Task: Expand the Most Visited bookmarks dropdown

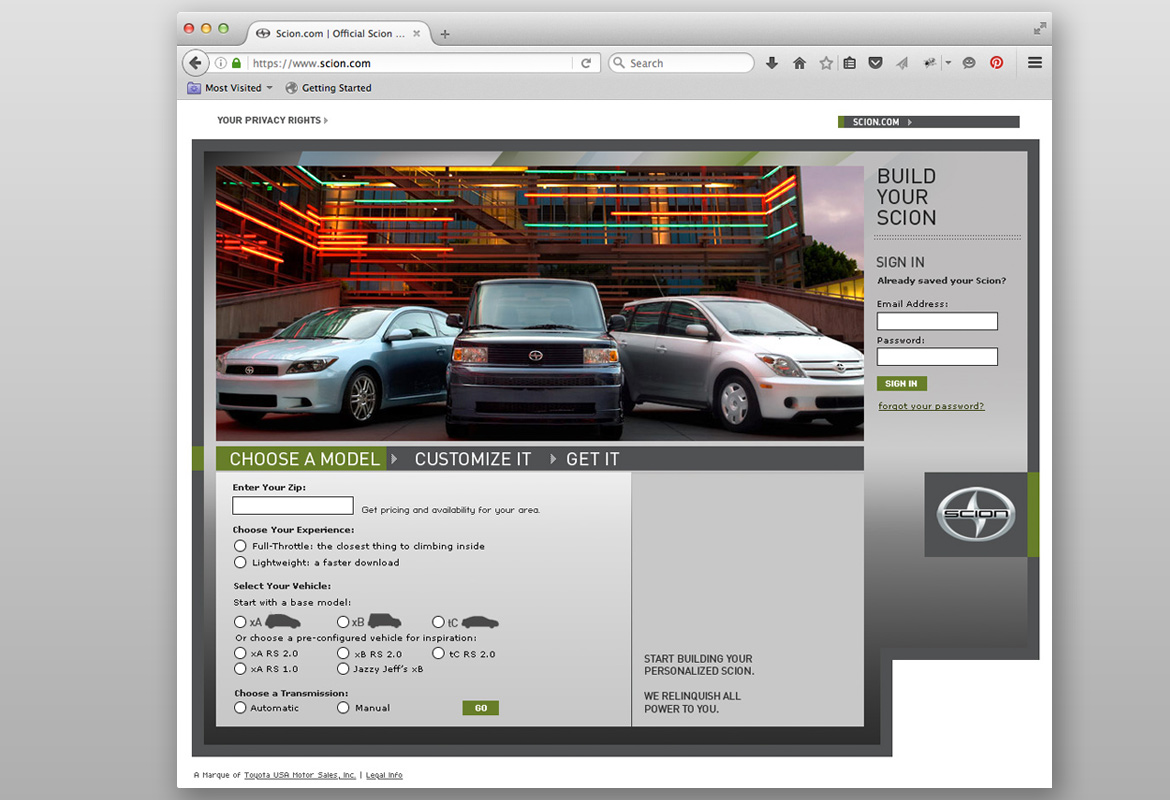Action: 269,87
